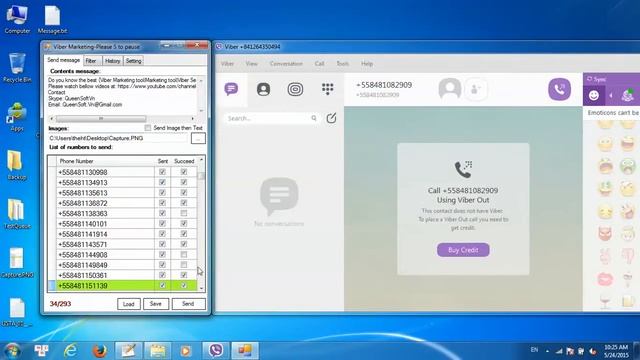The width and height of the screenshot is (640, 360).
Task: Click the message box scroll right arrow
Action: [193, 119]
